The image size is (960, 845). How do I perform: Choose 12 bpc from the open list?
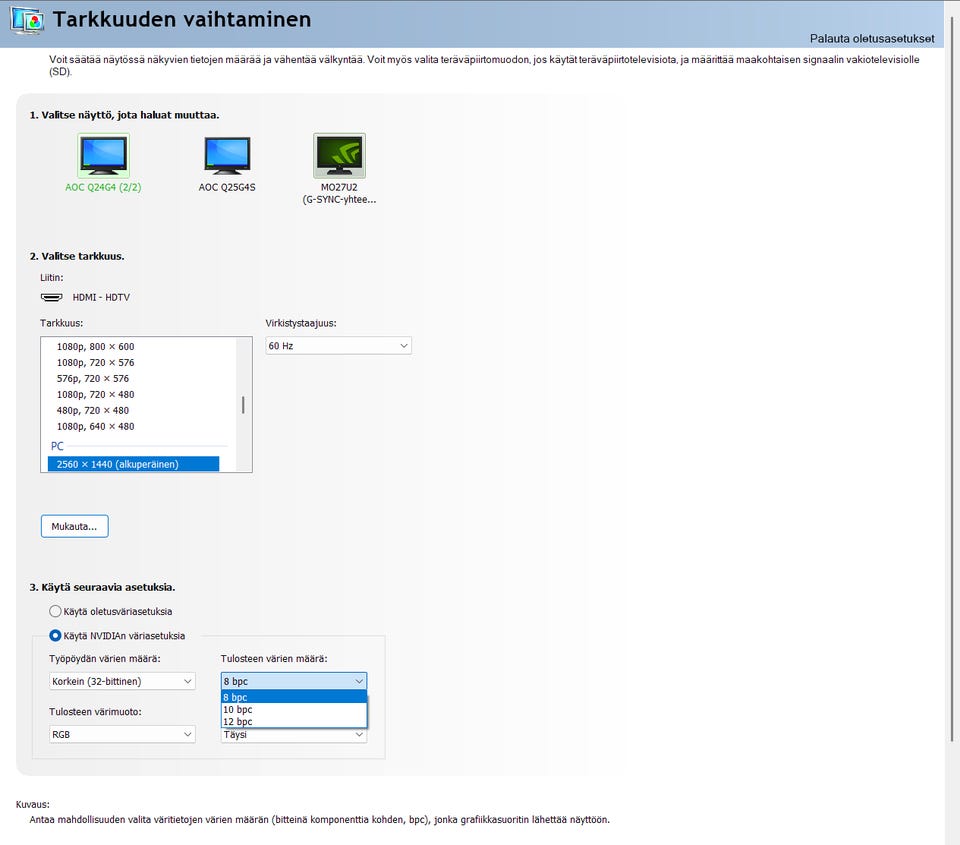pyautogui.click(x=294, y=721)
